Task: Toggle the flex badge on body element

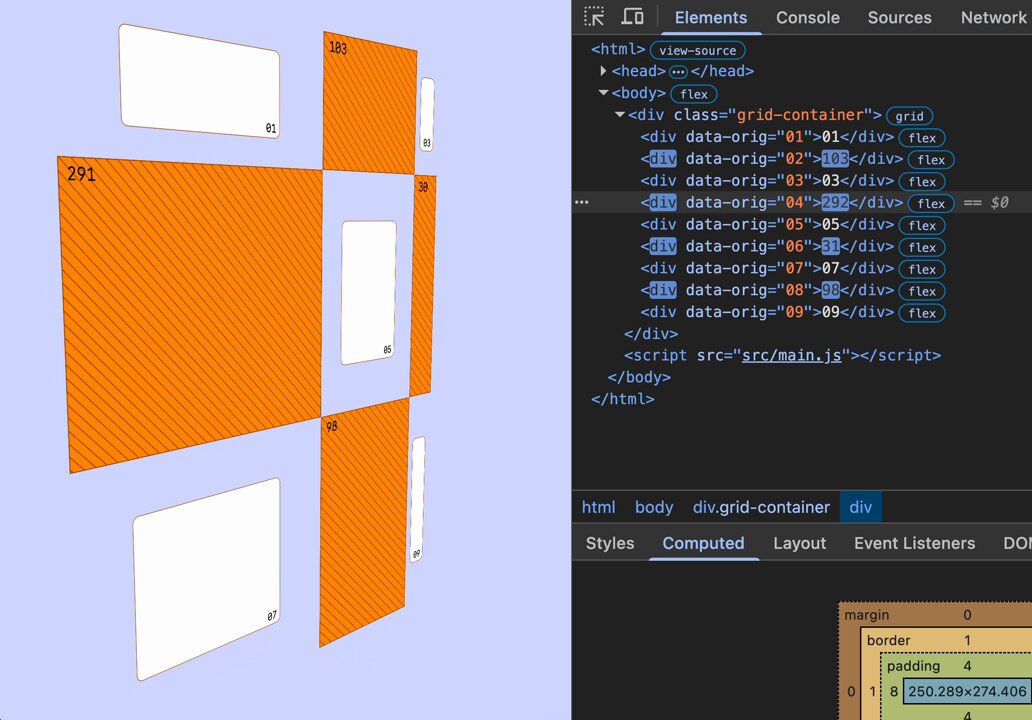Action: (694, 94)
